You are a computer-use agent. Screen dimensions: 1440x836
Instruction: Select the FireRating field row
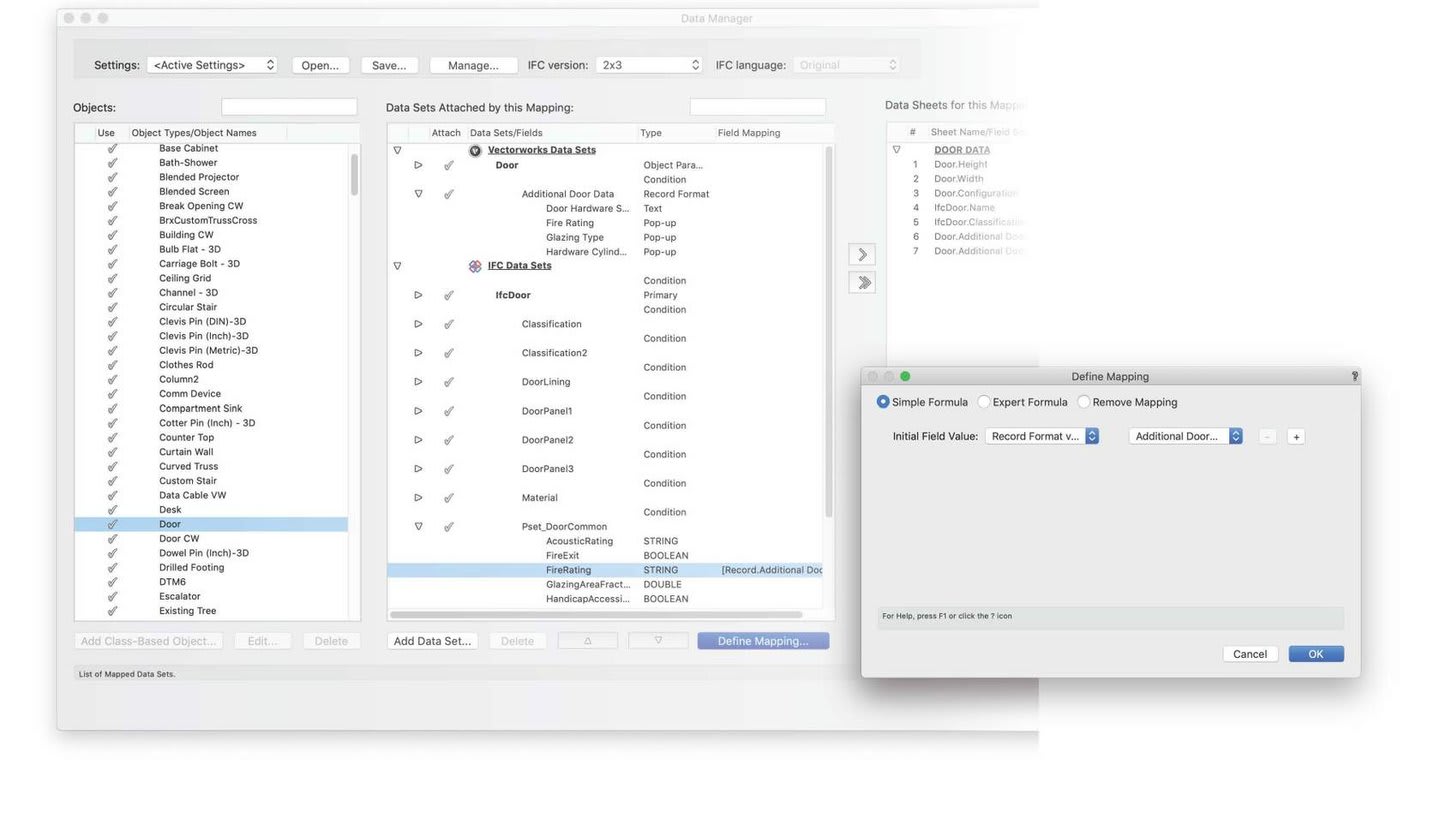[568, 570]
